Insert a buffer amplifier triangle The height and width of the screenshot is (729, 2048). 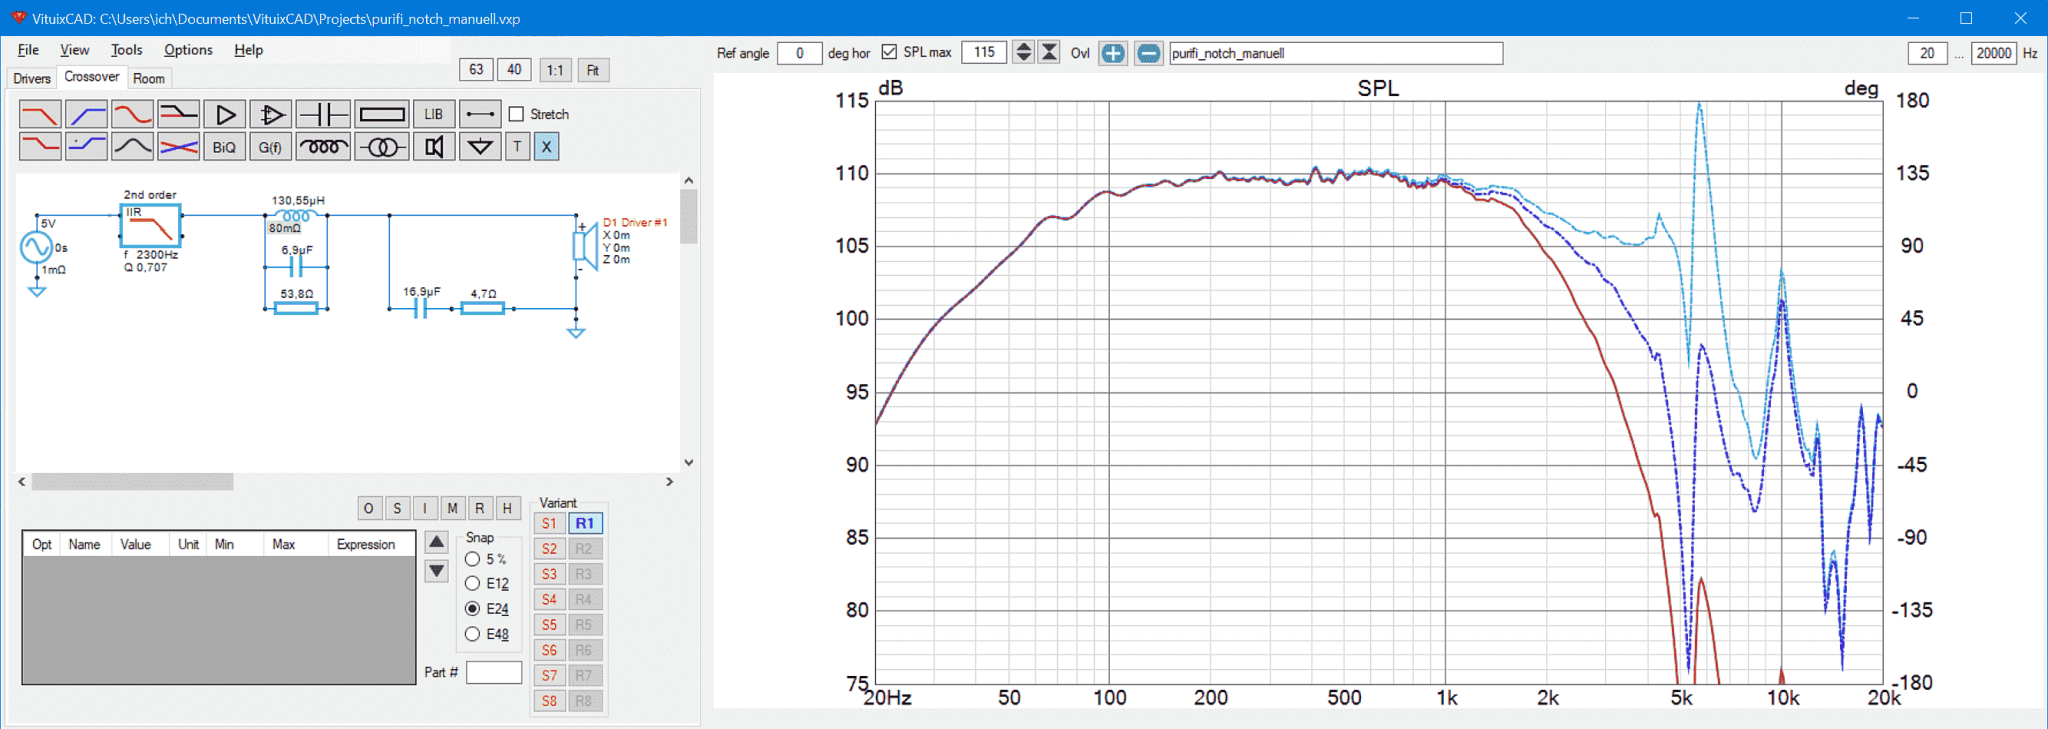point(224,114)
